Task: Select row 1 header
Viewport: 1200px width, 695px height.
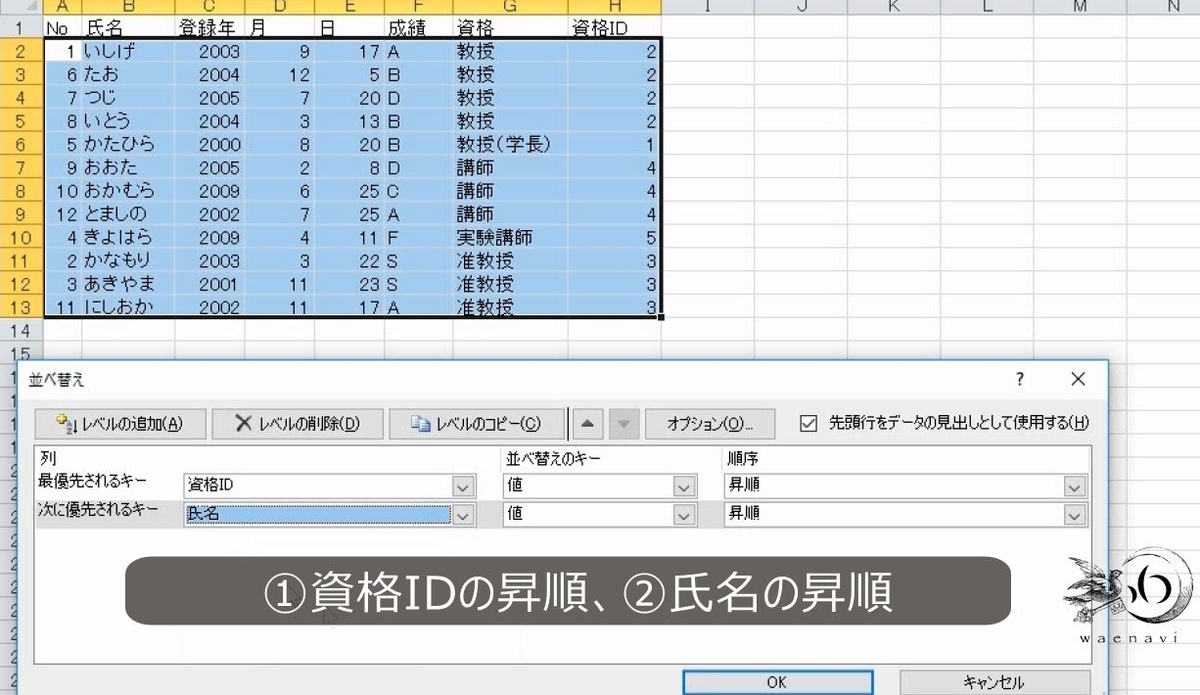Action: 21,29
